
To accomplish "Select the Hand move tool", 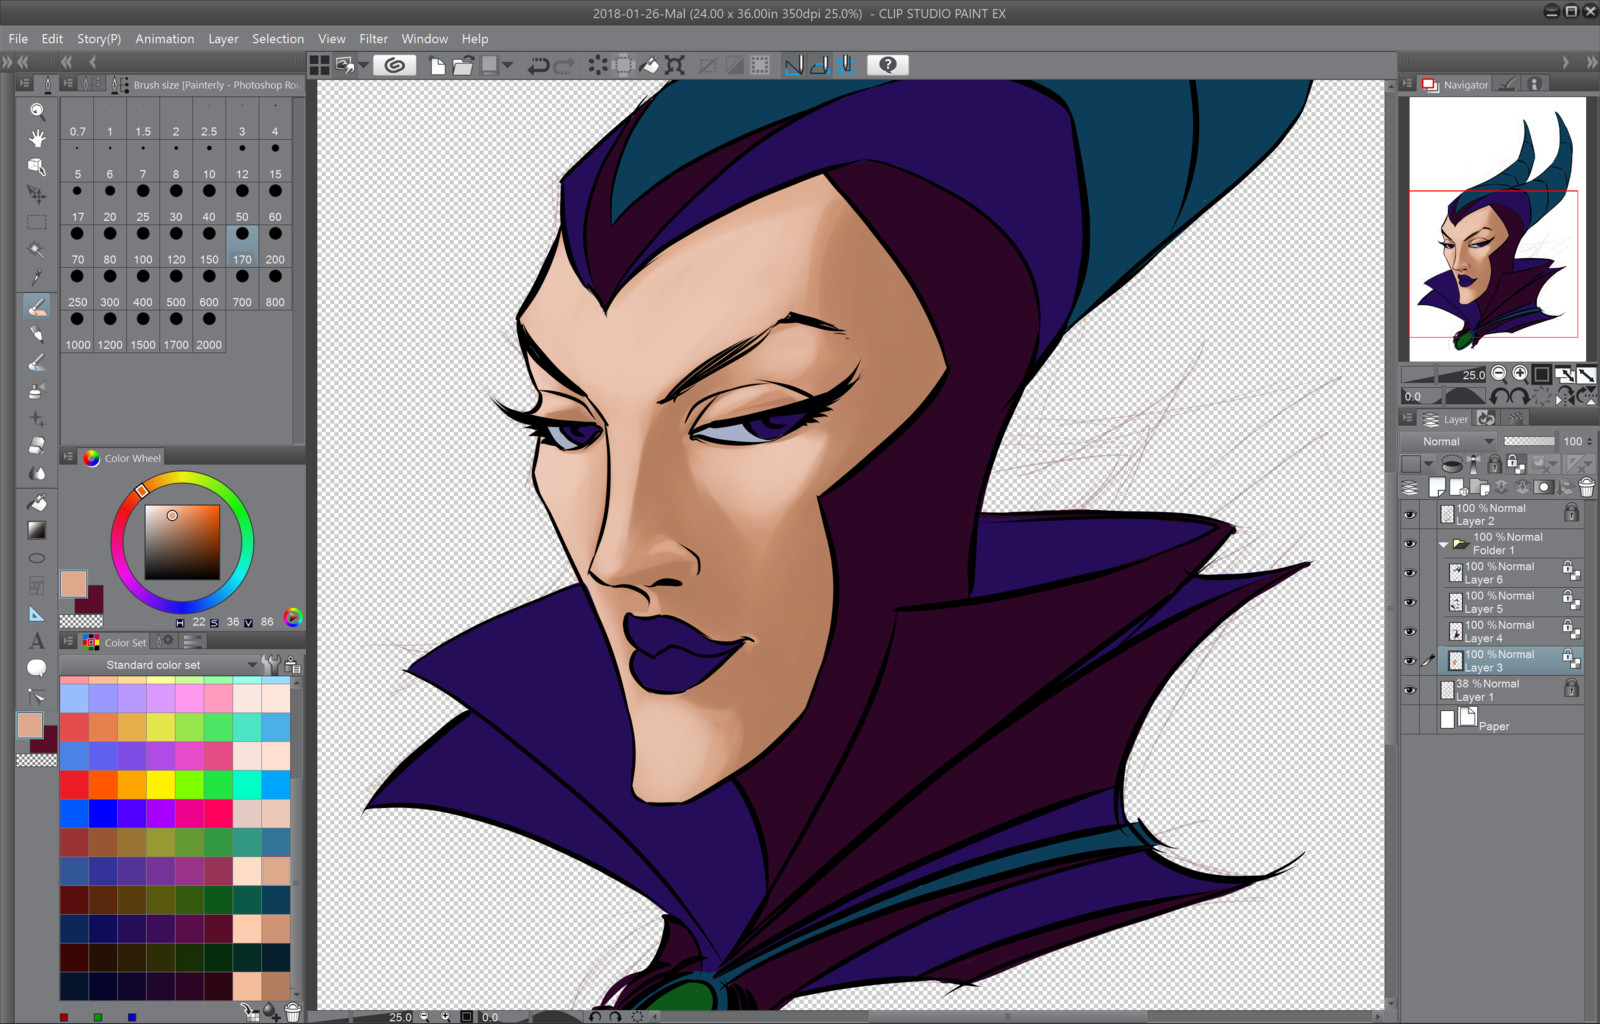I will coord(37,138).
